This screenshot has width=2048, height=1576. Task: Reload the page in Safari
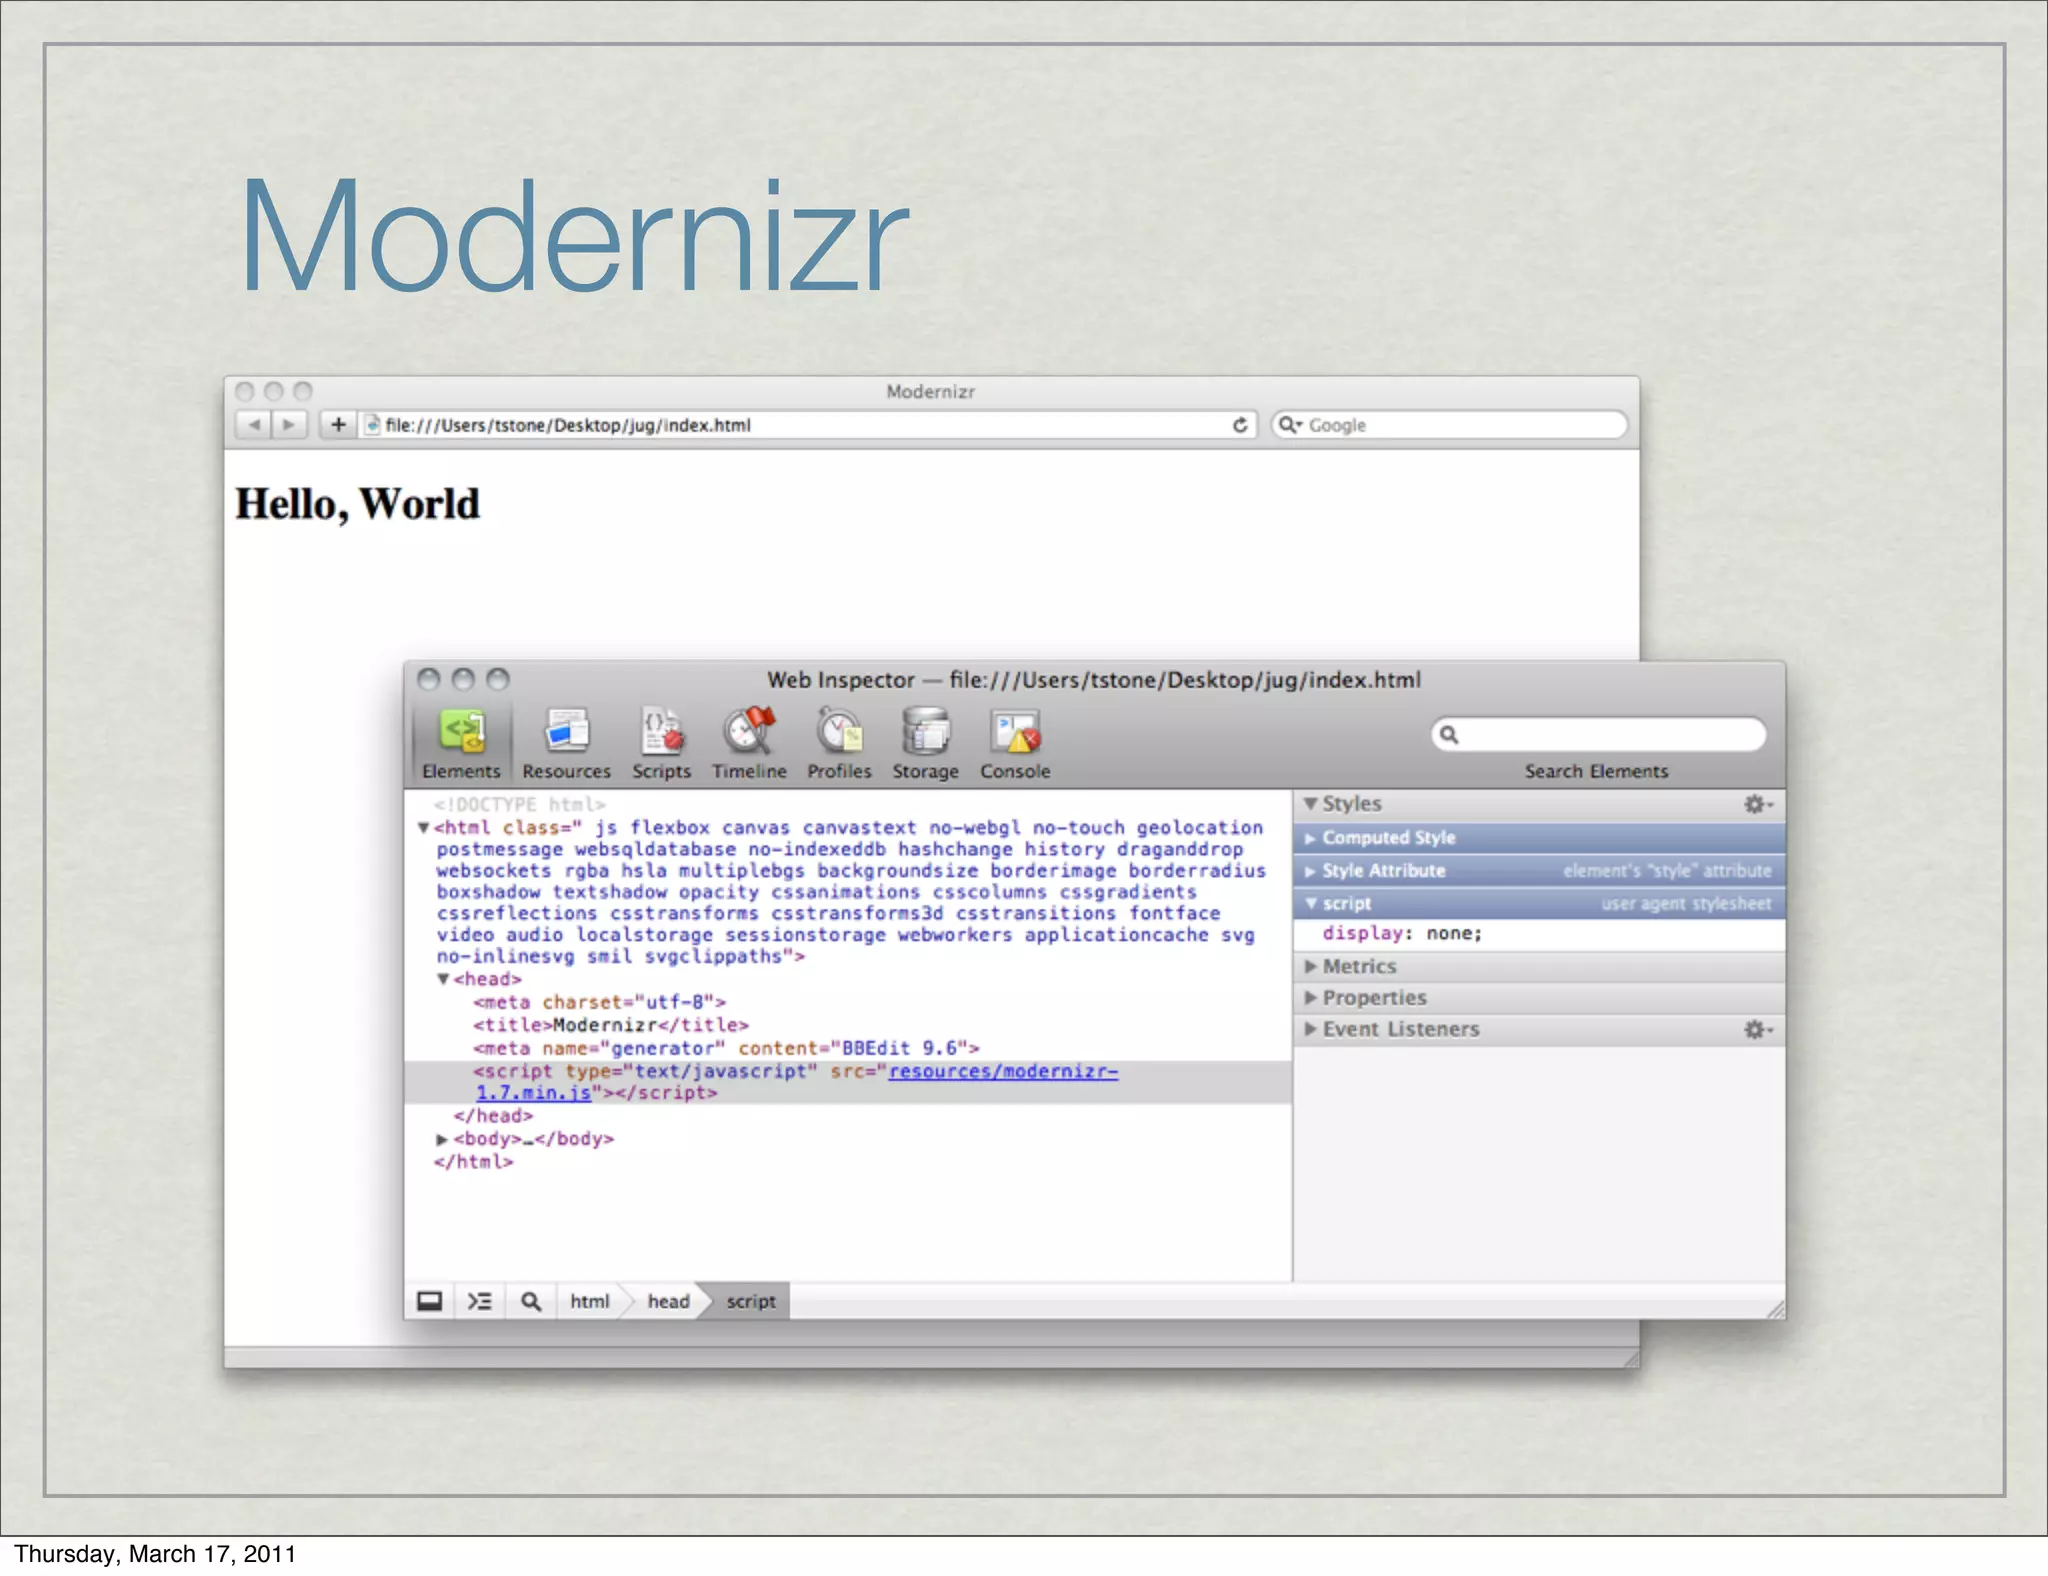click(1240, 425)
